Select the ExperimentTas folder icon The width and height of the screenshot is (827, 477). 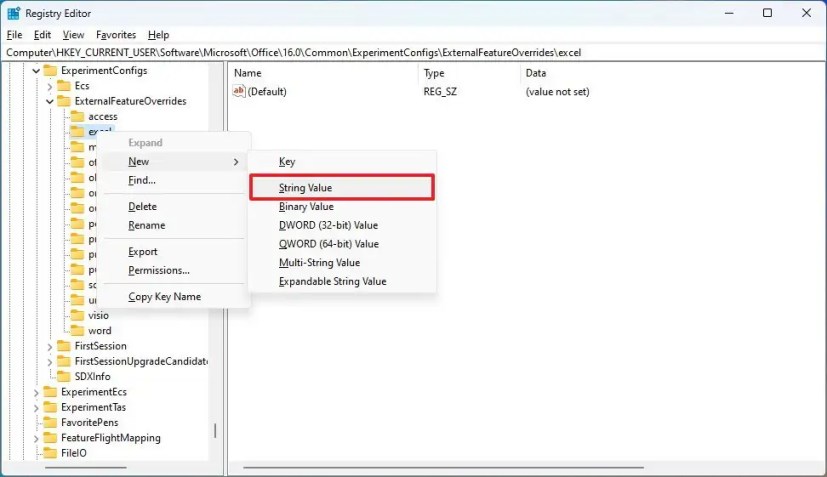click(50, 407)
